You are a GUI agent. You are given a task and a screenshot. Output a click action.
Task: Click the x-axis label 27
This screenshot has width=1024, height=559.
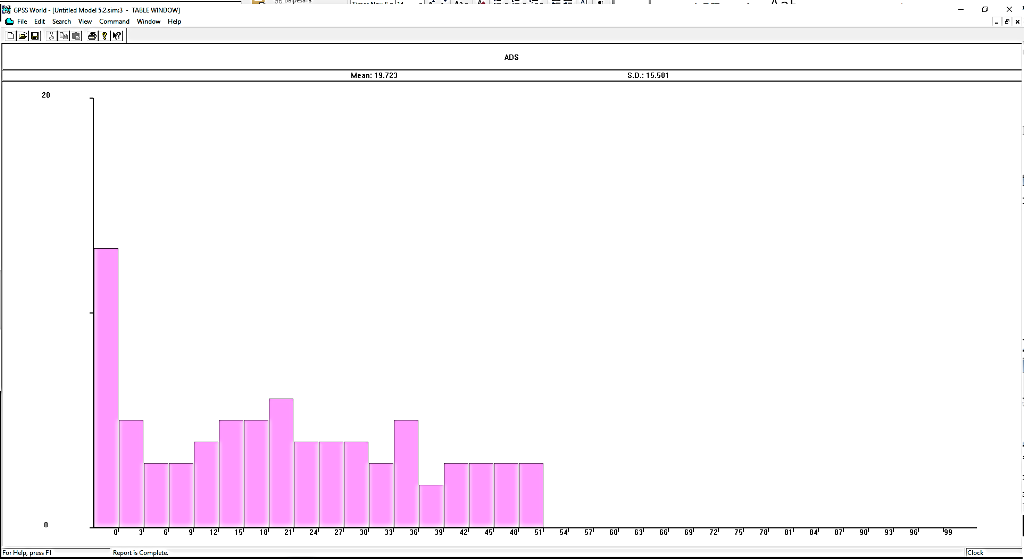tap(338, 532)
